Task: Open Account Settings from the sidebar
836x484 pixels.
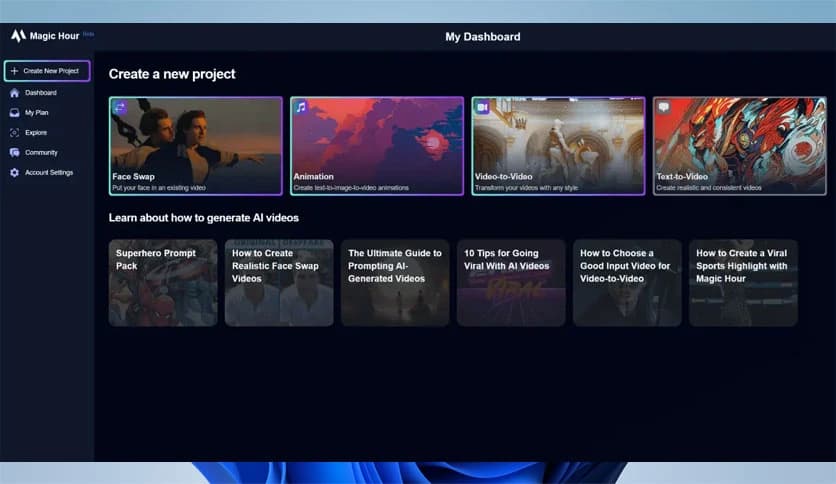Action: click(x=47, y=173)
